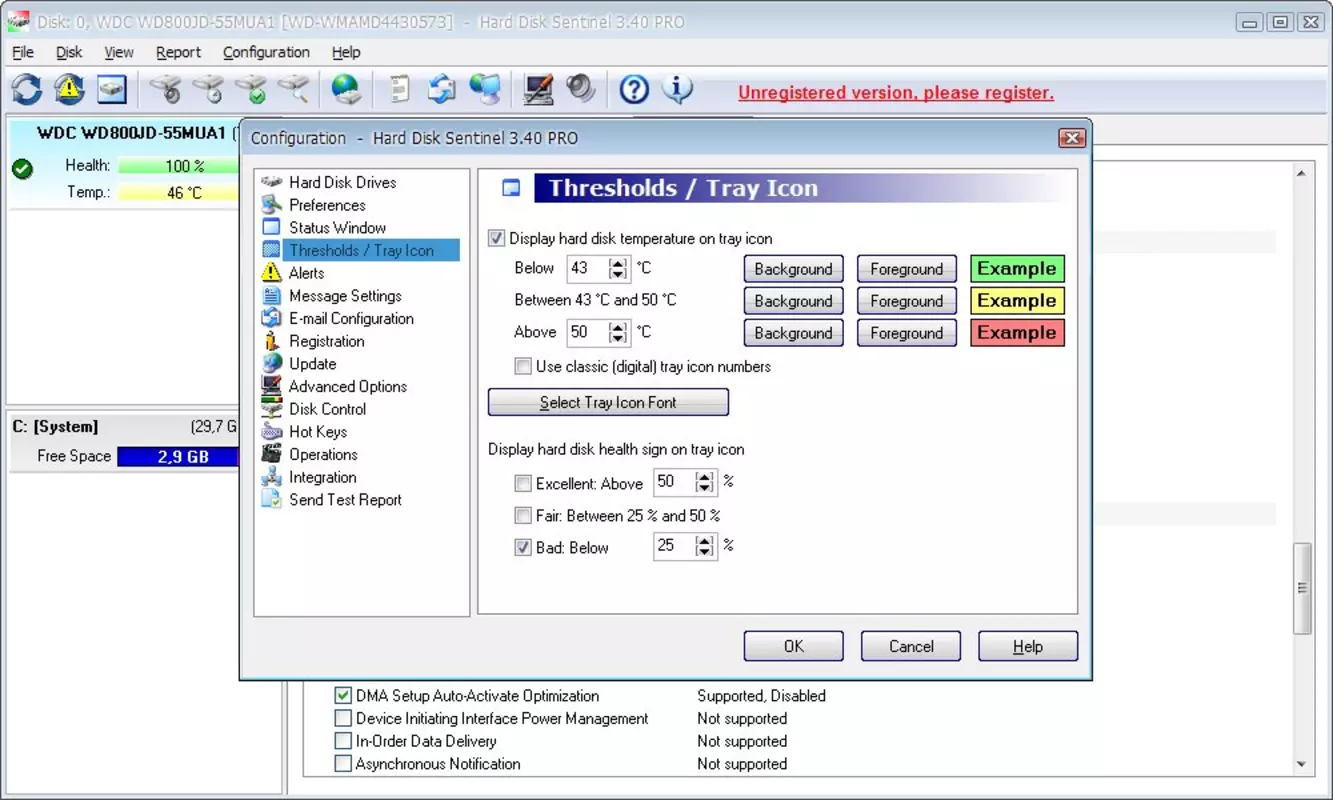Viewport: 1333px width, 800px height.
Task: Click the speaker sound toolbar icon
Action: click(x=581, y=89)
